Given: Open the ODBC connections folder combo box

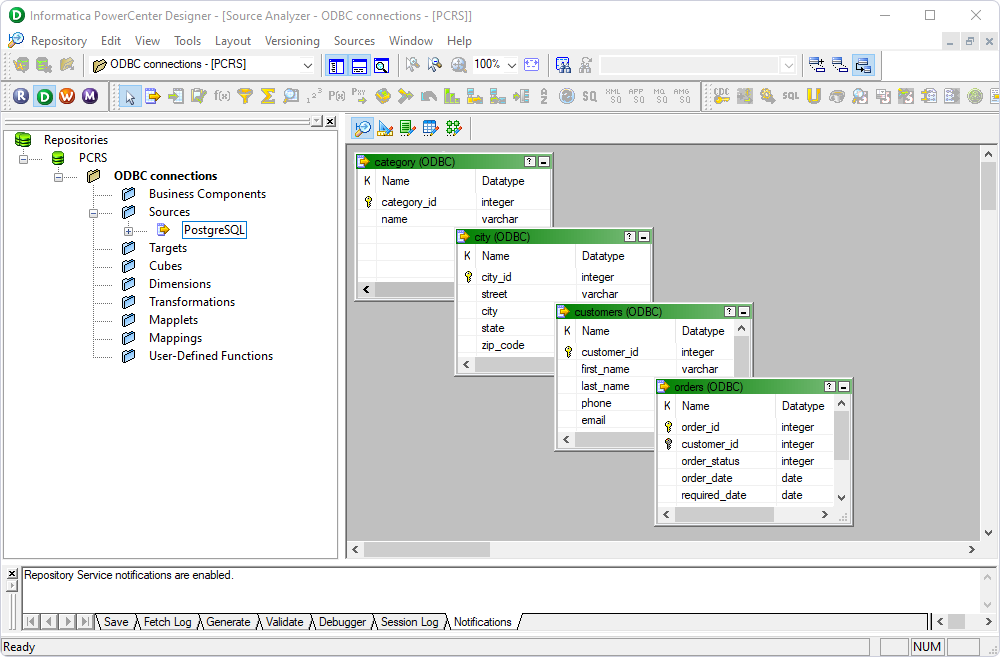Looking at the screenshot, I should point(305,65).
